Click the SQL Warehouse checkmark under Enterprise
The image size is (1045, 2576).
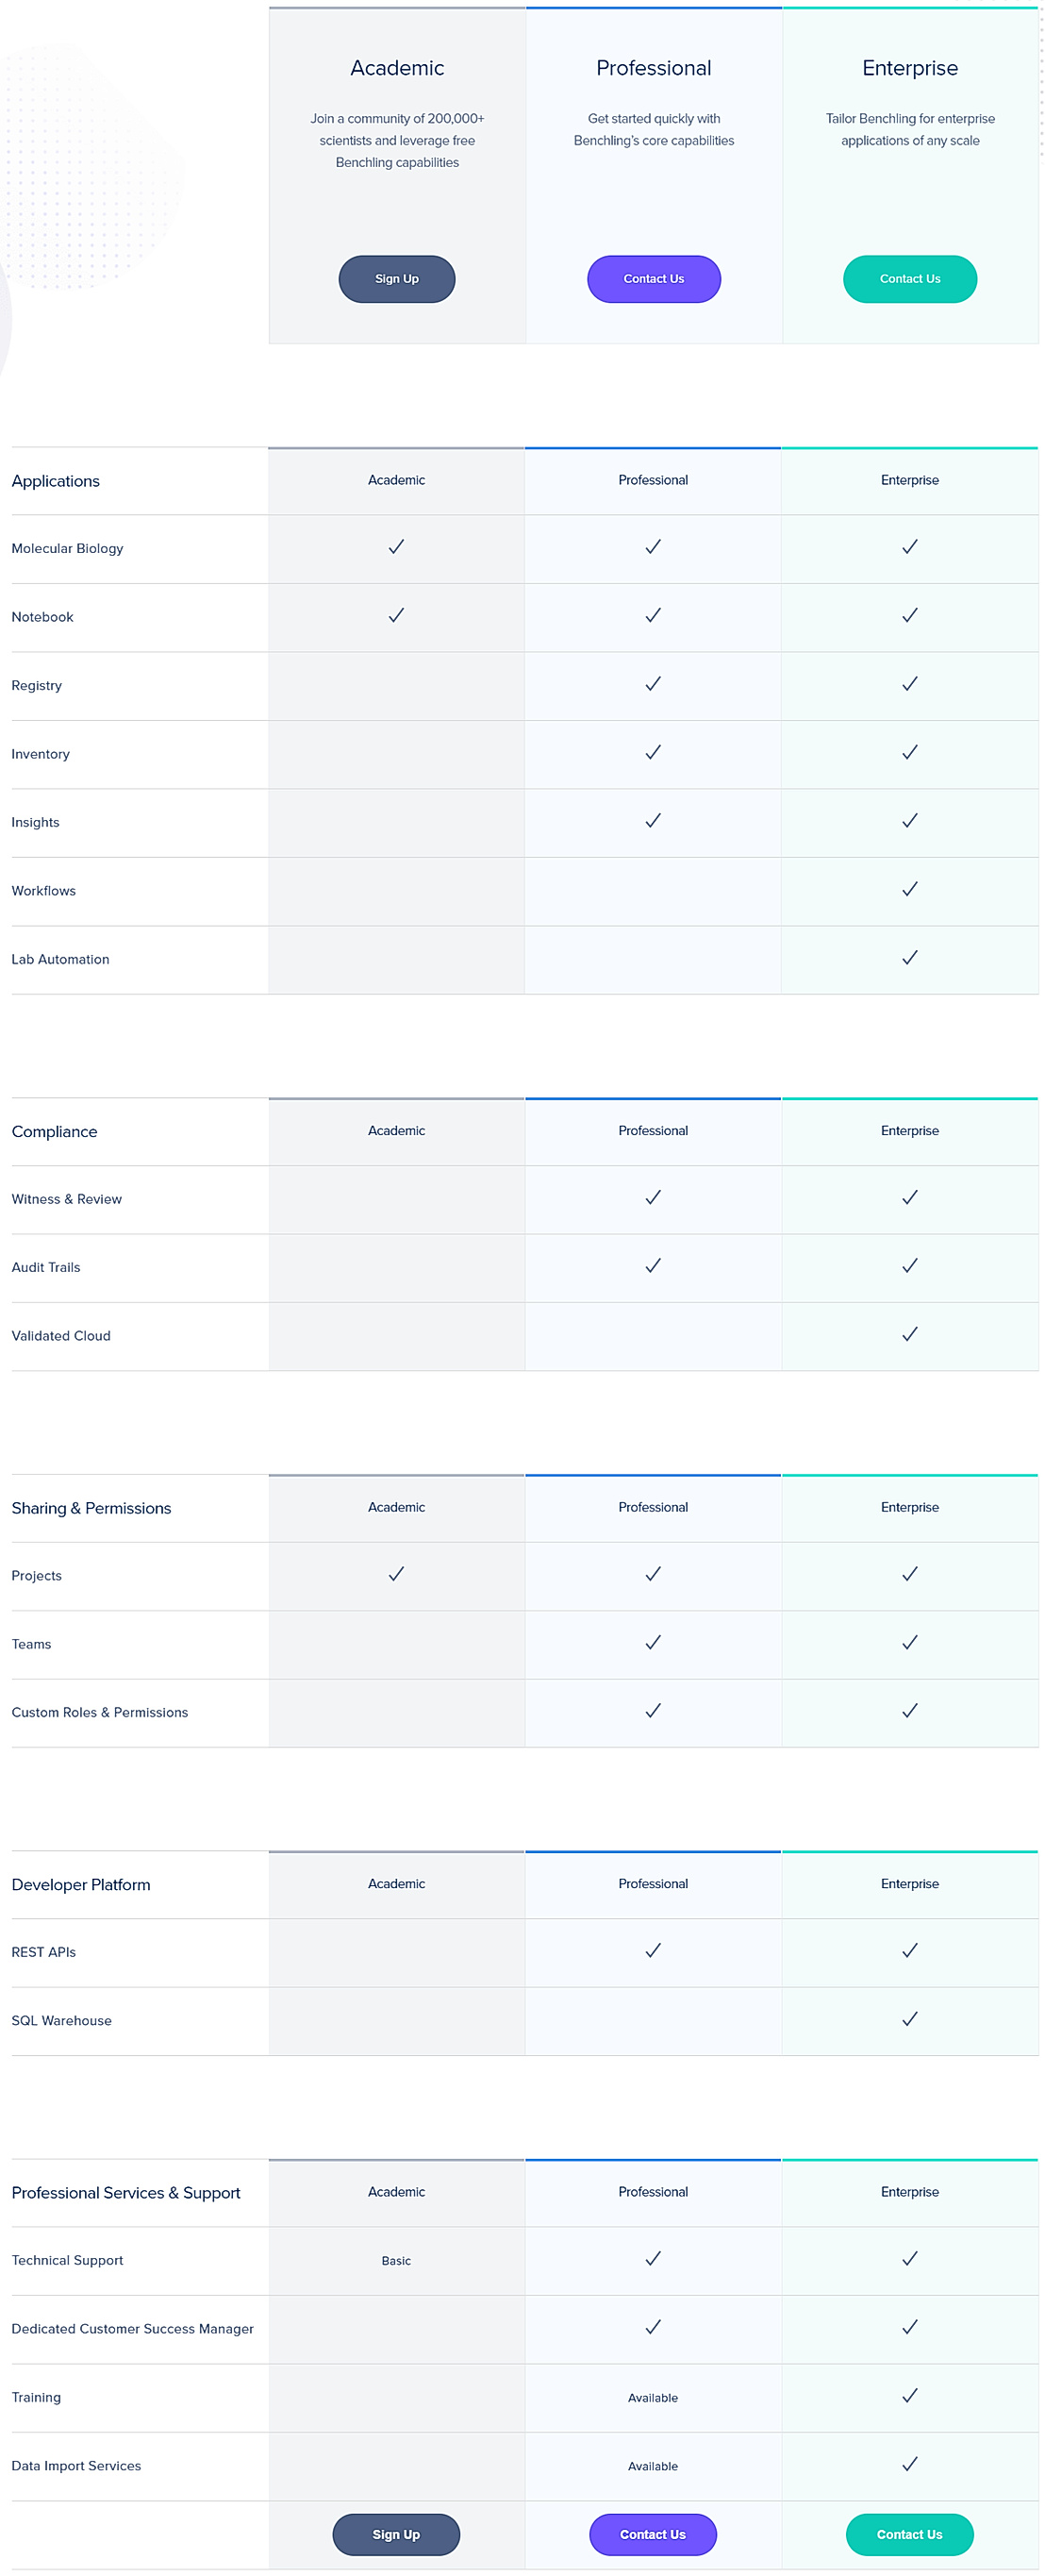908,2019
